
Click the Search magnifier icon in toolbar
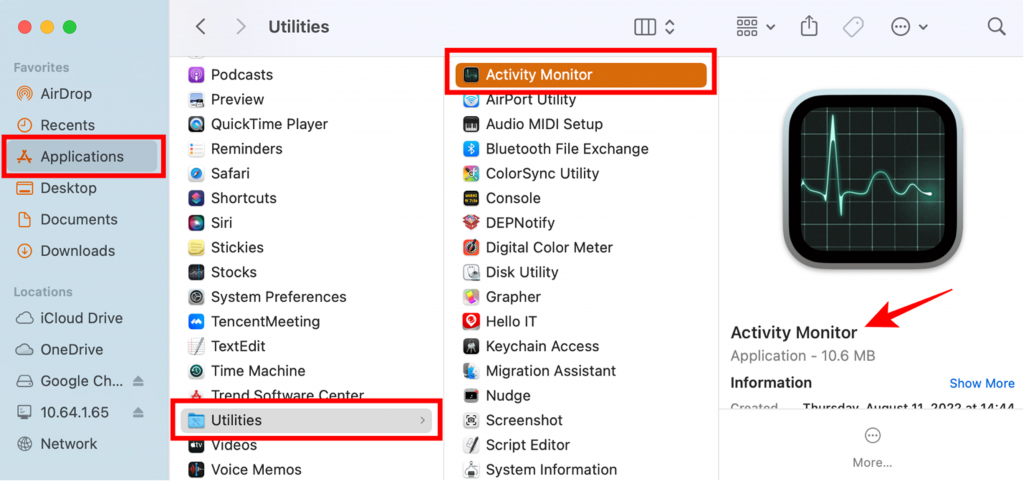996,27
